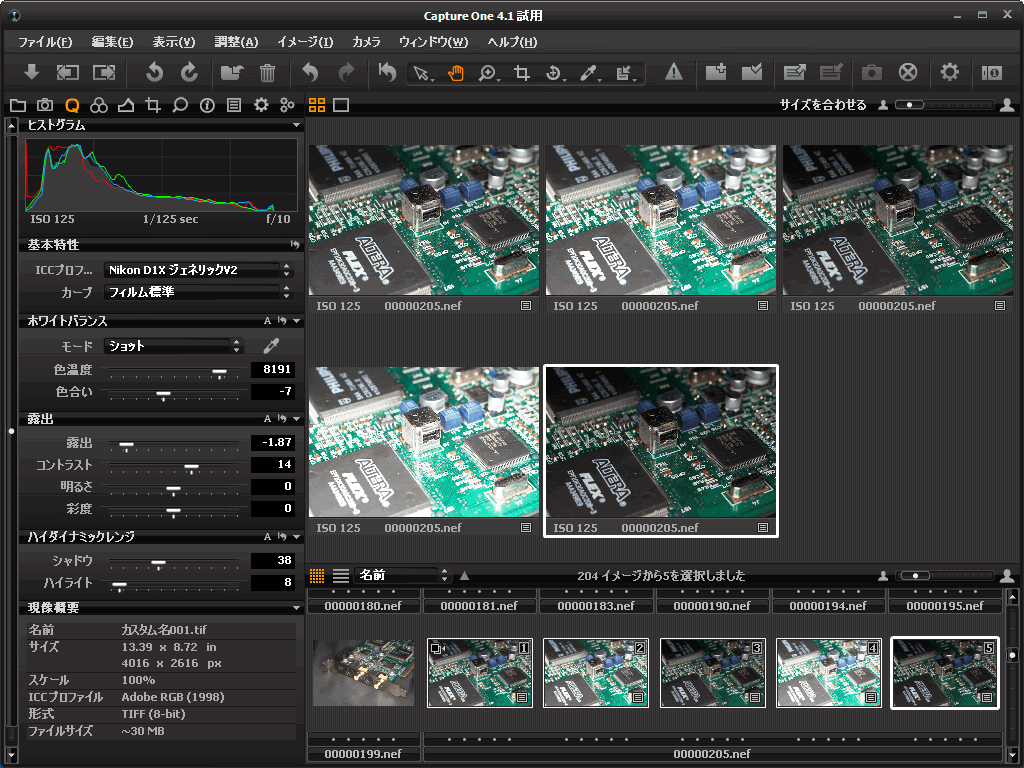Viewport: 1024px width, 768px height.
Task: Adjust the シャドウ slider handle
Action: [x=159, y=563]
